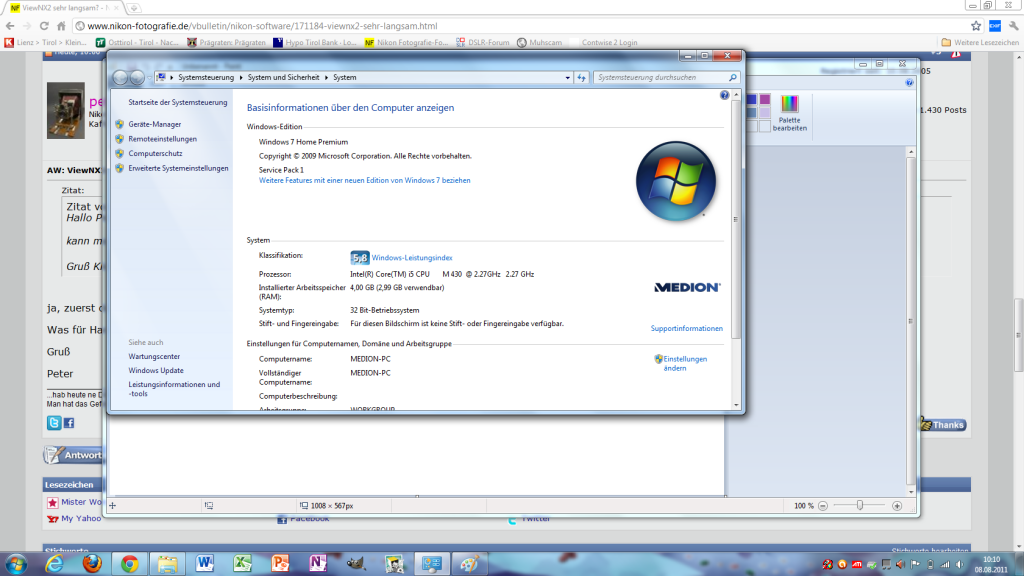Click Paint zoom-in plus button

[897, 506]
